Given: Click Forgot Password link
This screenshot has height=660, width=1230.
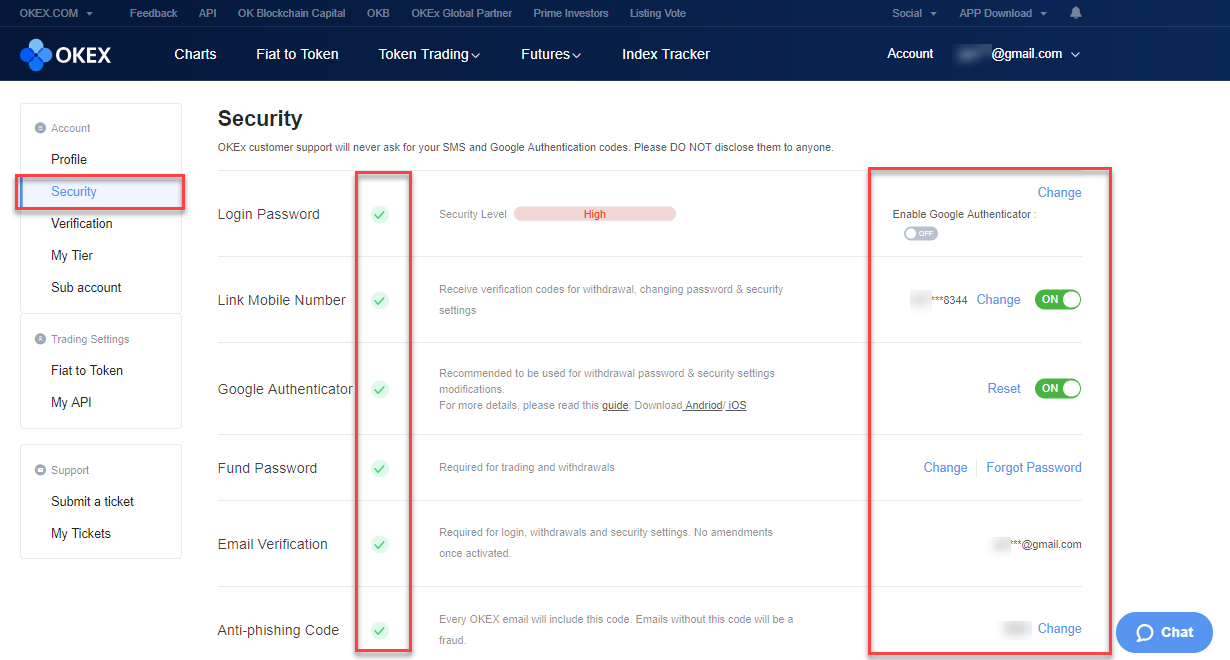Looking at the screenshot, I should 1034,467.
